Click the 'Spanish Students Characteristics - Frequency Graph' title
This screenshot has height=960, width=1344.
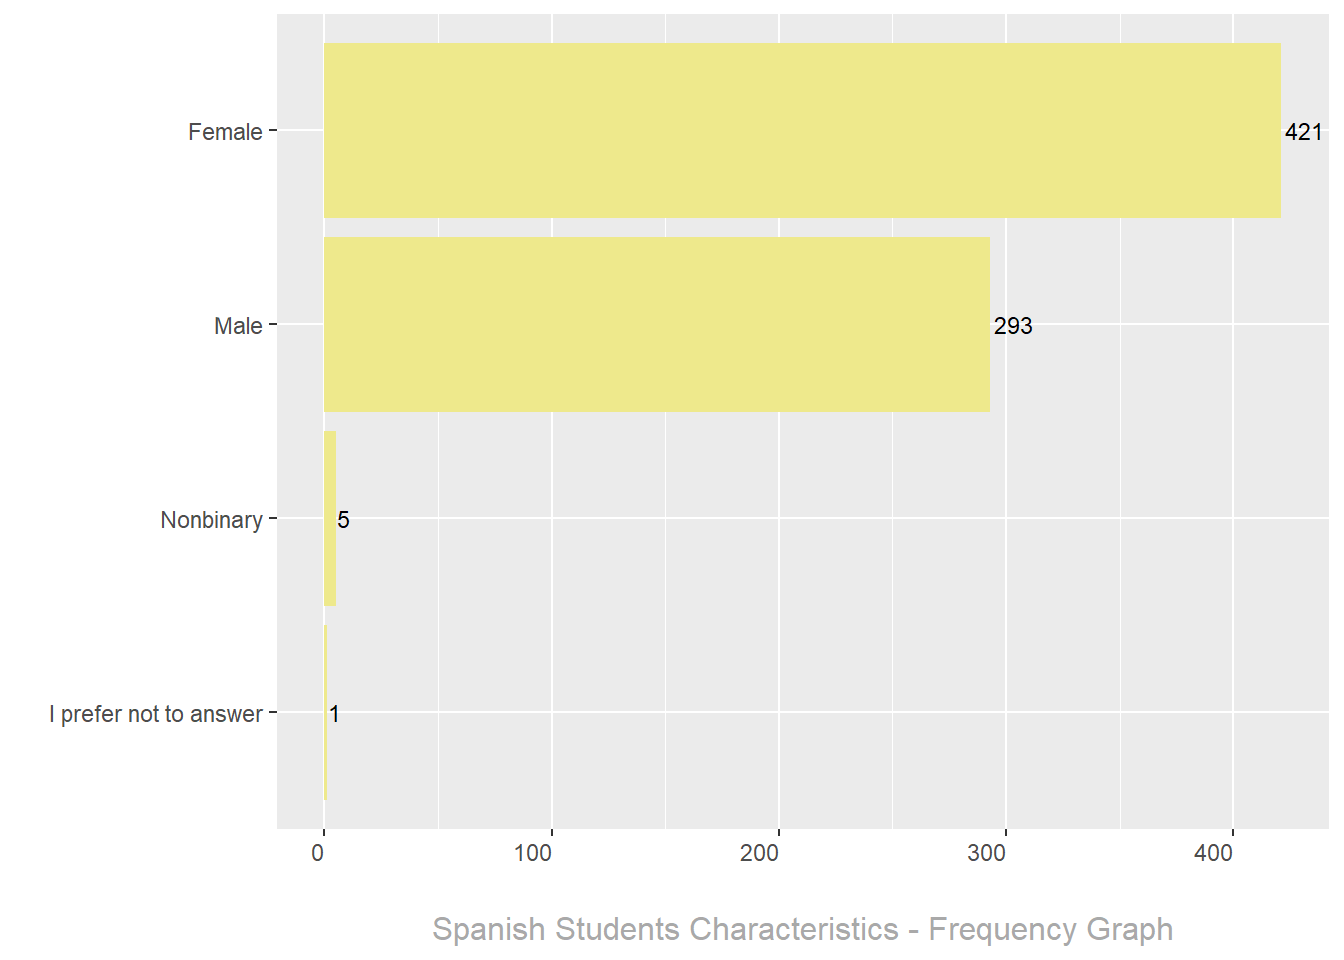(802, 929)
